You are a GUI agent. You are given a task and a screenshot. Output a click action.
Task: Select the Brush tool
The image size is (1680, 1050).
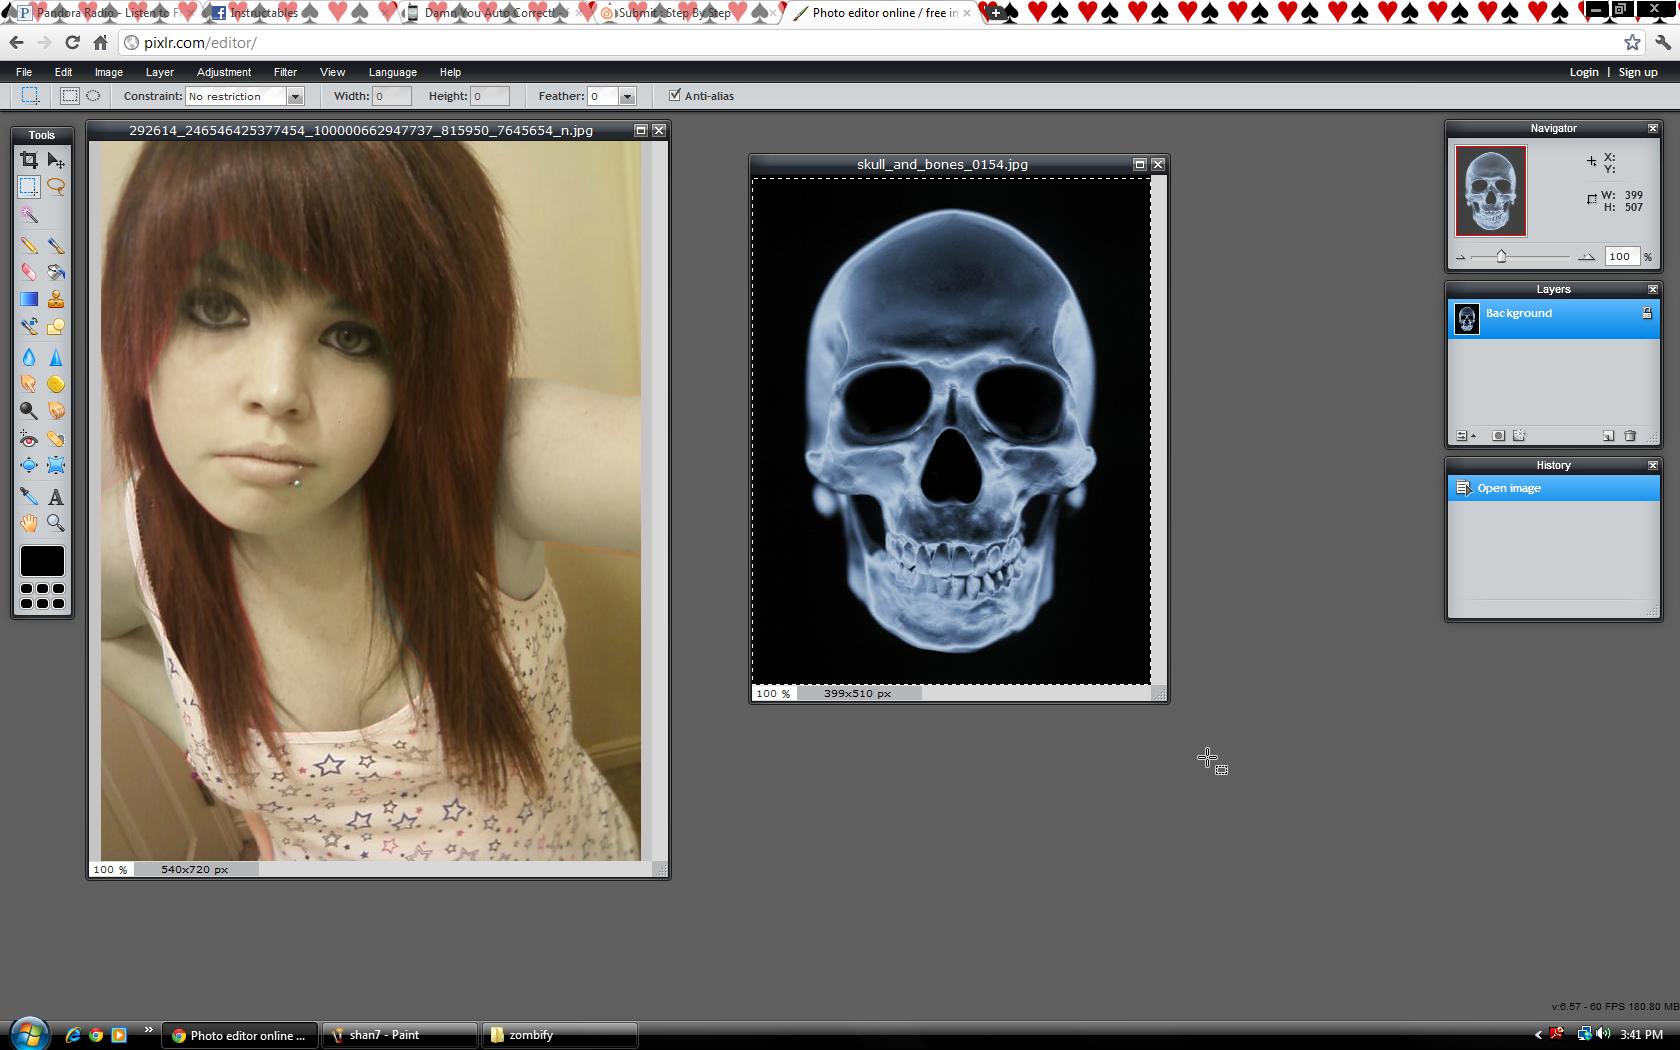click(x=56, y=245)
